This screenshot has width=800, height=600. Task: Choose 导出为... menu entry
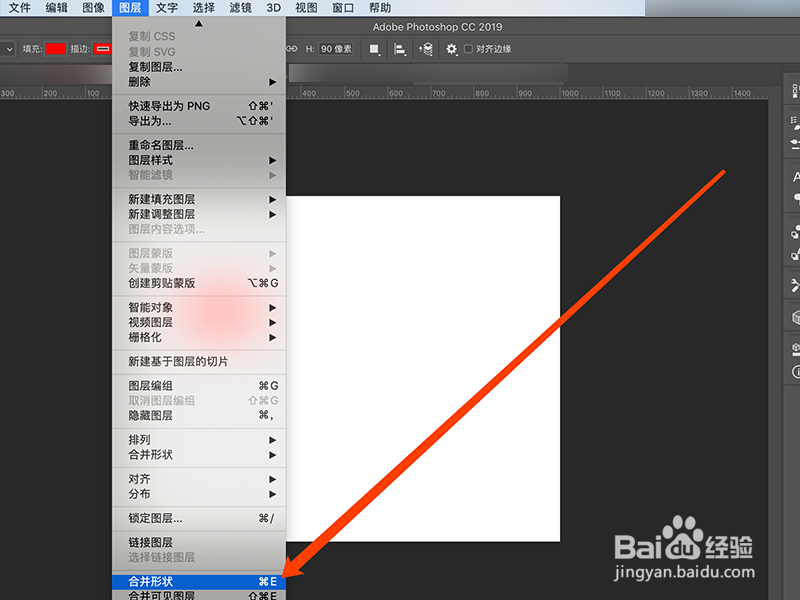199,121
